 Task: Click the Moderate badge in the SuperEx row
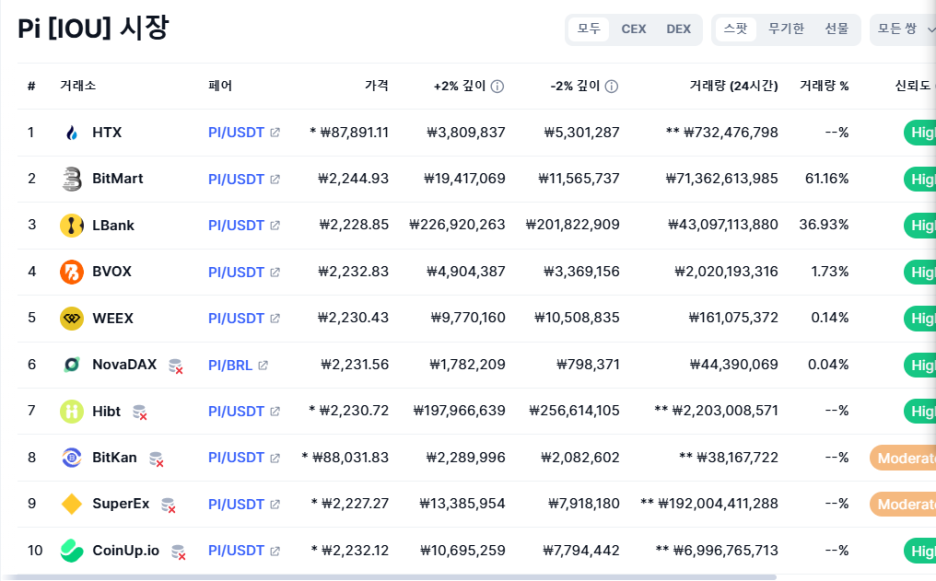pos(903,505)
